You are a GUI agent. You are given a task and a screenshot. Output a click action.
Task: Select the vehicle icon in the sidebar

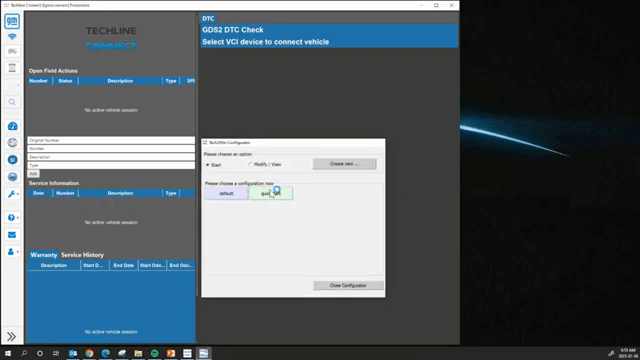[12, 51]
